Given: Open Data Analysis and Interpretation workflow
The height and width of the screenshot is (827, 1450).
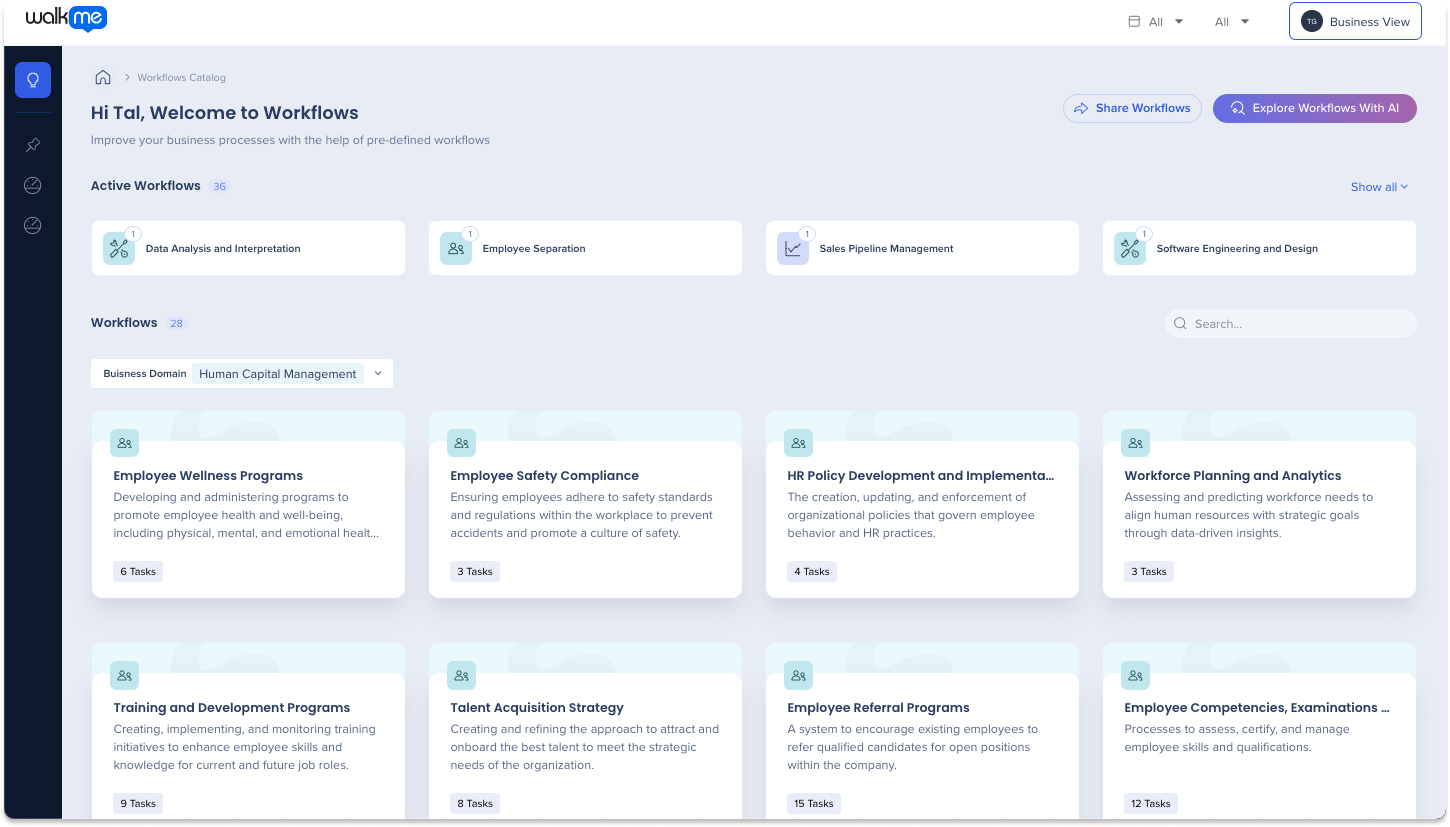Looking at the screenshot, I should tap(248, 248).
